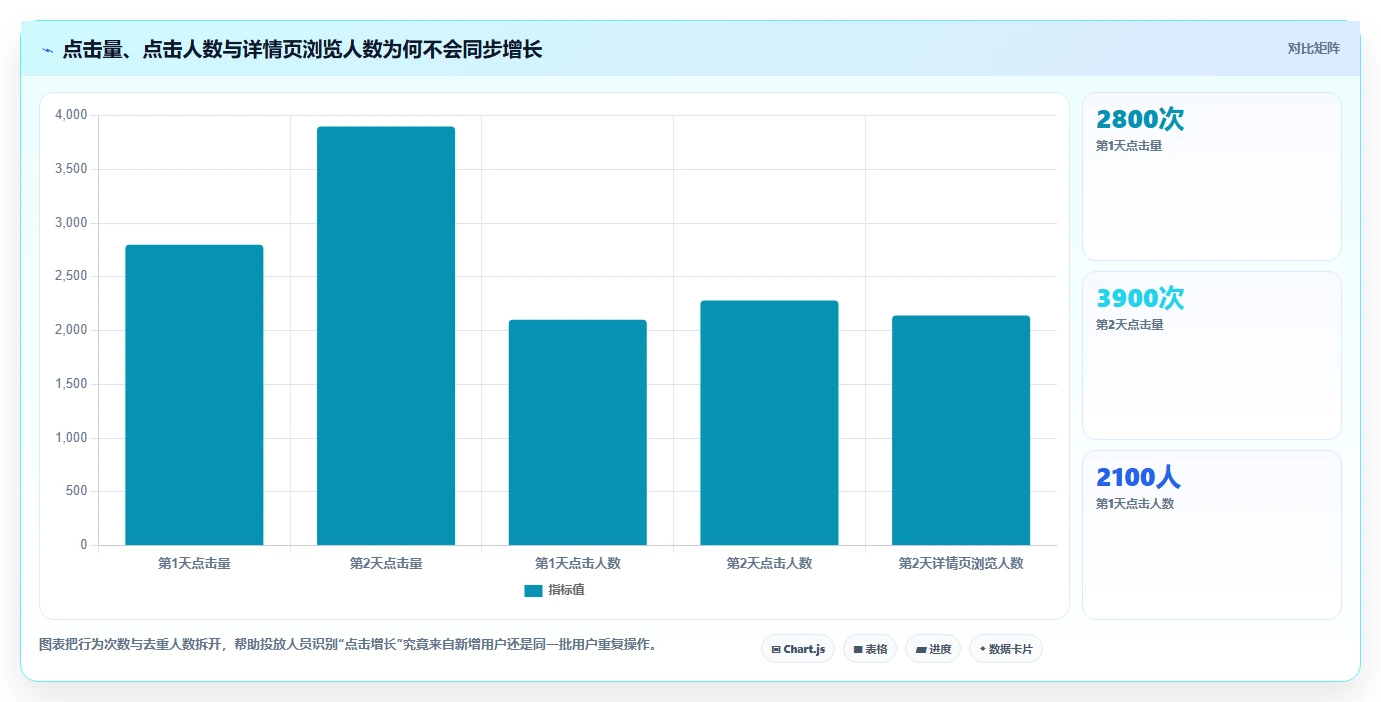Open the 2800次 metric card
1381x702 pixels.
coord(1212,177)
